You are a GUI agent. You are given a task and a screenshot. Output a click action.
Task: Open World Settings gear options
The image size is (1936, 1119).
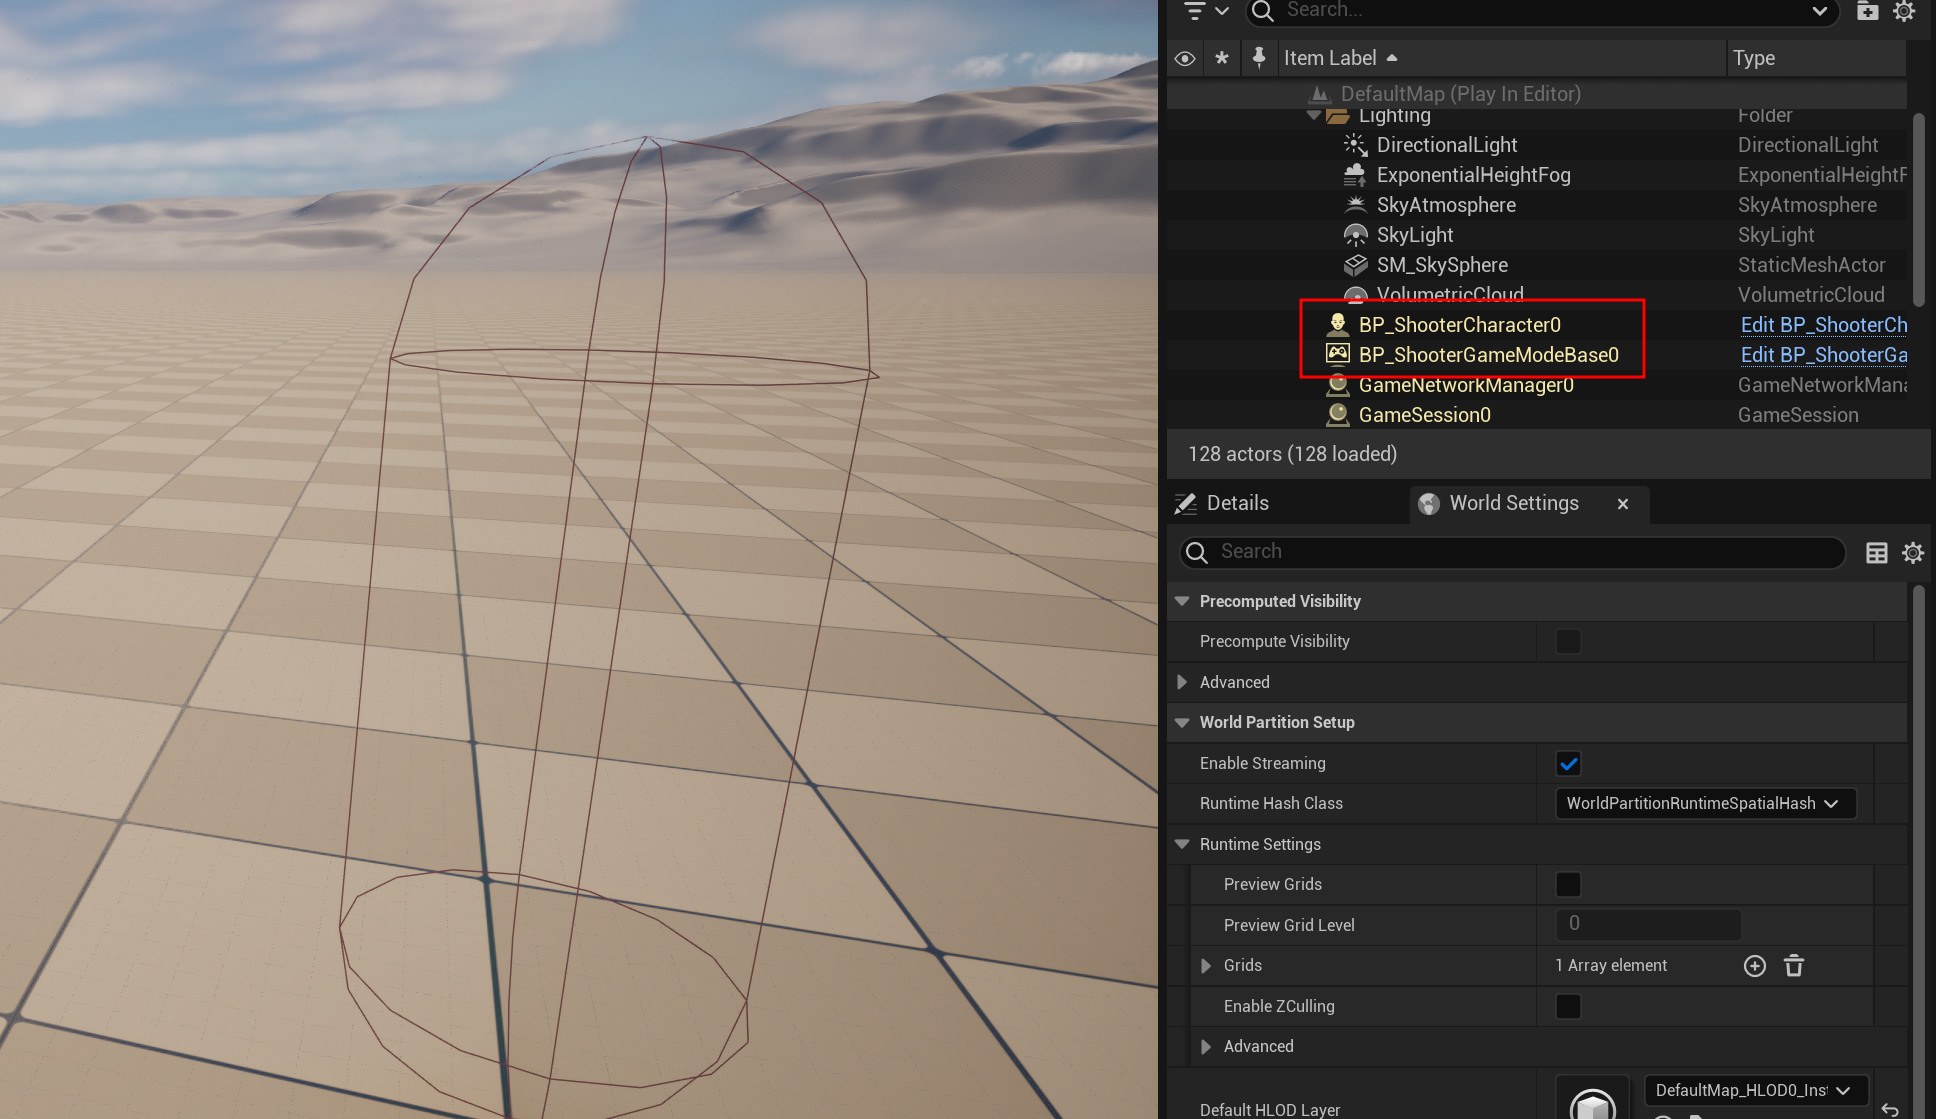(1913, 553)
